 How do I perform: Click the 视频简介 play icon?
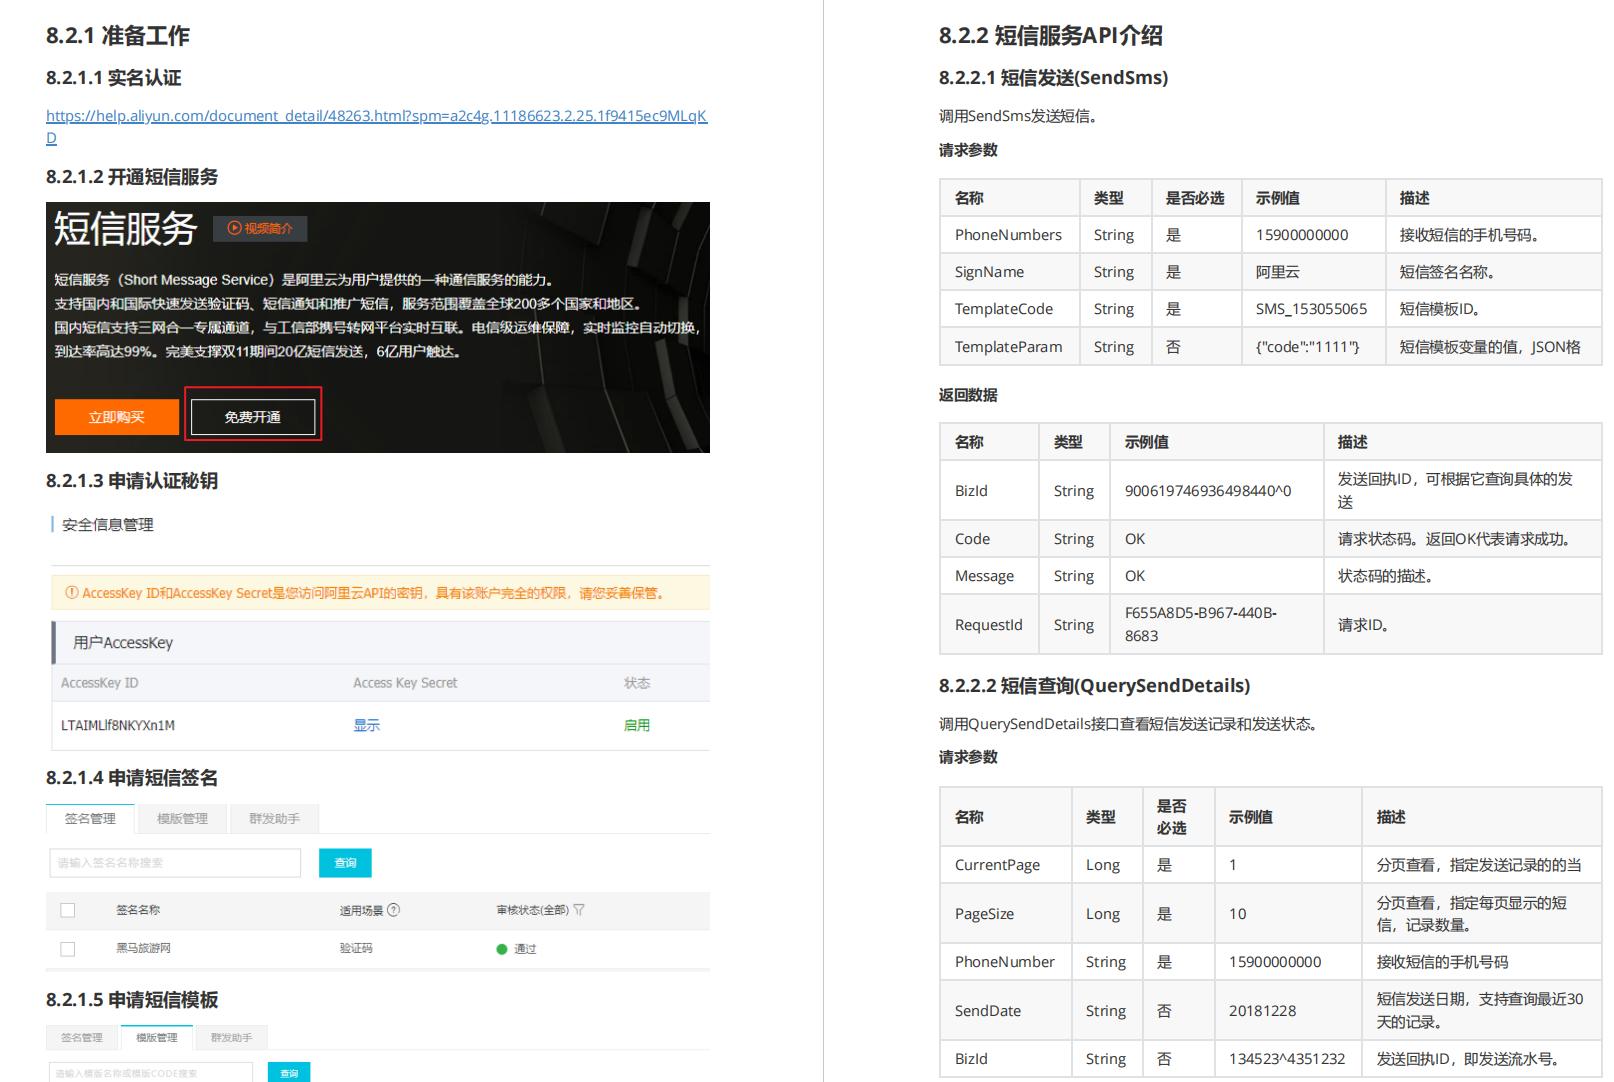coord(235,229)
